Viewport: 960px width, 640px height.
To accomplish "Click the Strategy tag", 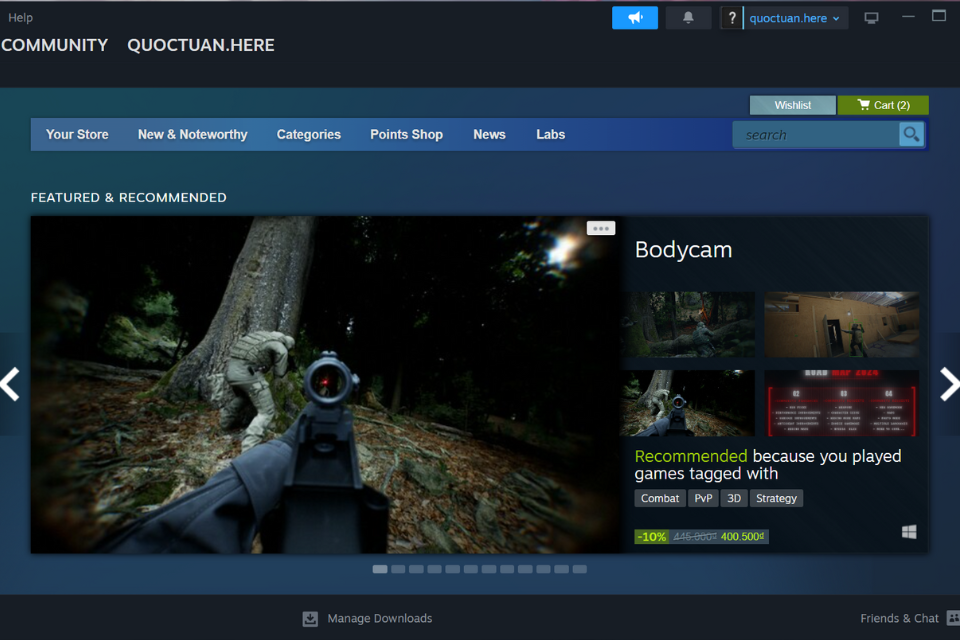I will 776,498.
